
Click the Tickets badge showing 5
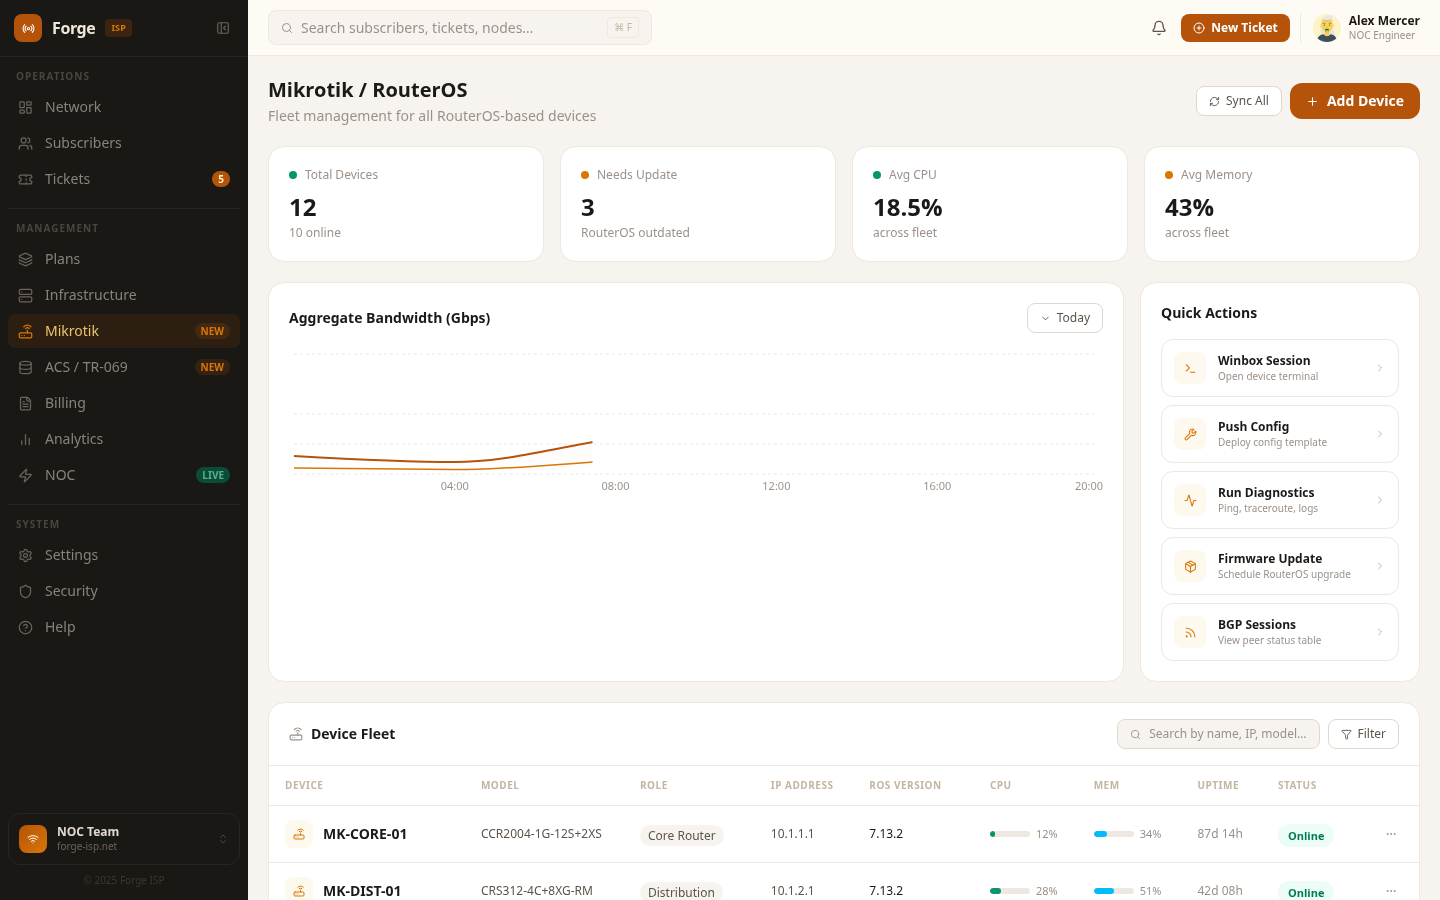point(221,179)
